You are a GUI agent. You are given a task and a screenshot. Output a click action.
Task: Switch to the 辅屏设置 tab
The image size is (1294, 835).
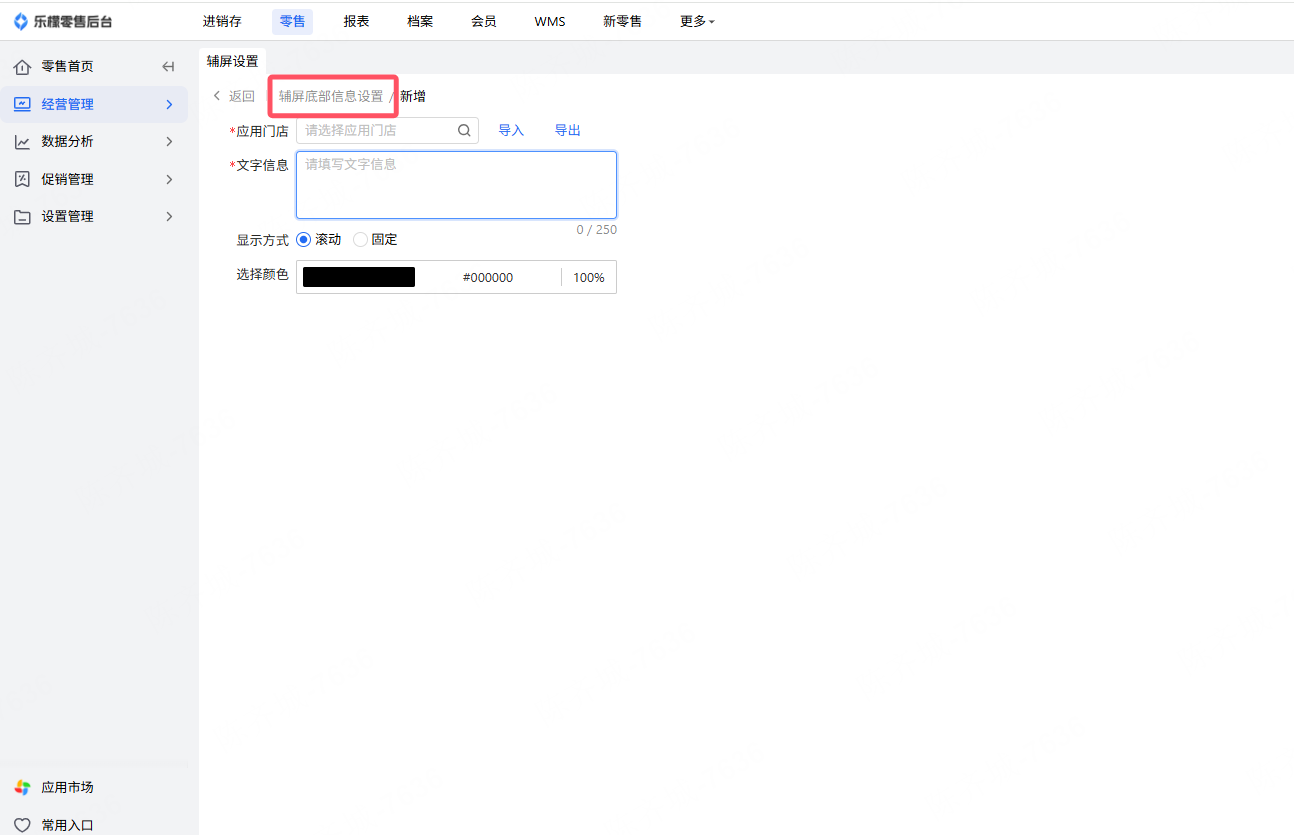click(x=233, y=61)
